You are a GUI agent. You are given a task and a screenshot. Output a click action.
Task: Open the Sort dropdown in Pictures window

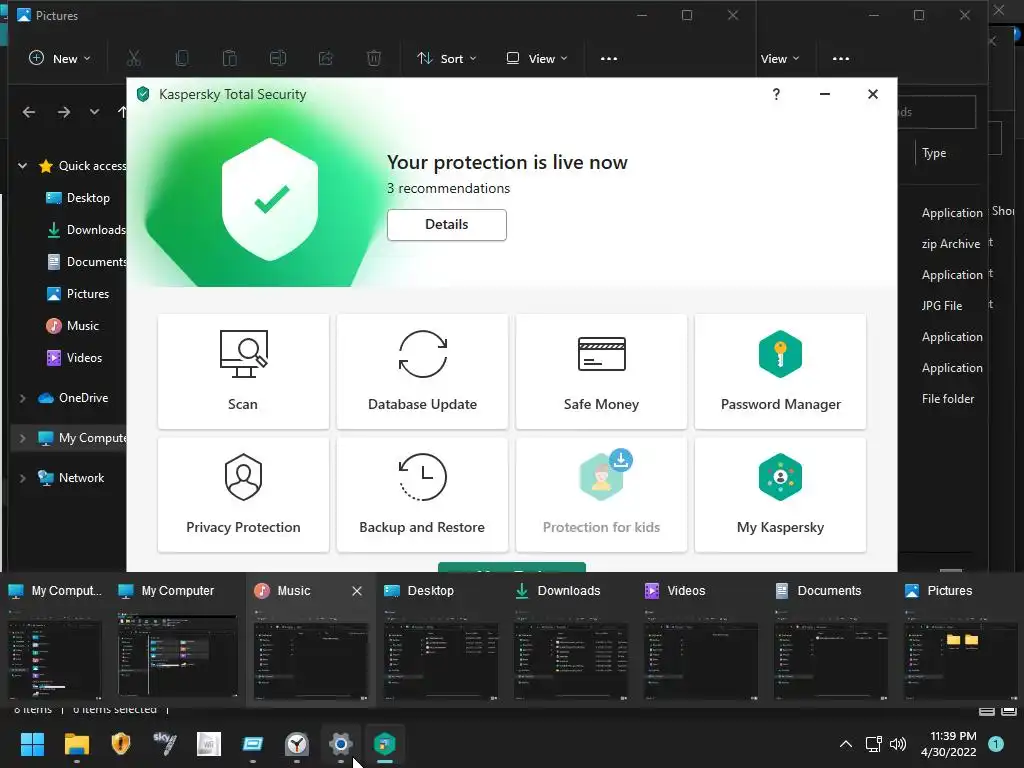(x=447, y=58)
